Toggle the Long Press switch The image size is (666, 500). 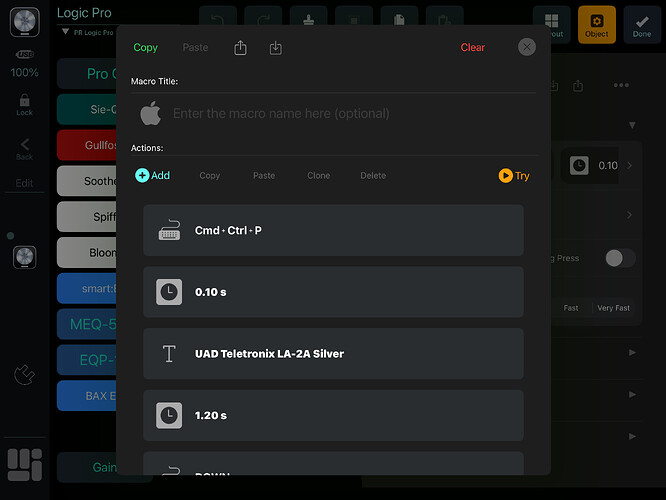point(620,258)
